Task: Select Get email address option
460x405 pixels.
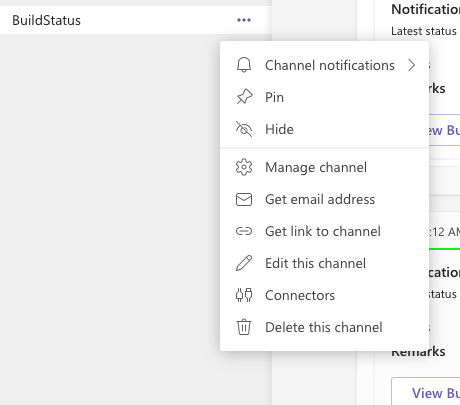Action: tap(324, 199)
